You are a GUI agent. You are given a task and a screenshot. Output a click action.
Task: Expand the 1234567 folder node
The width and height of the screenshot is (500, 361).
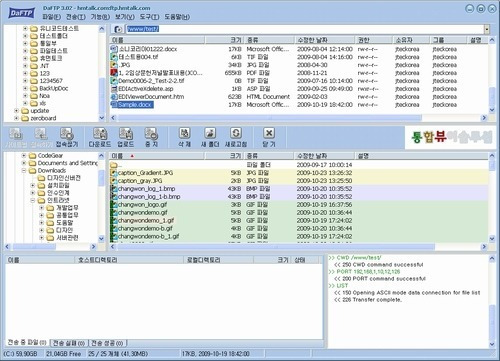(x=25, y=81)
